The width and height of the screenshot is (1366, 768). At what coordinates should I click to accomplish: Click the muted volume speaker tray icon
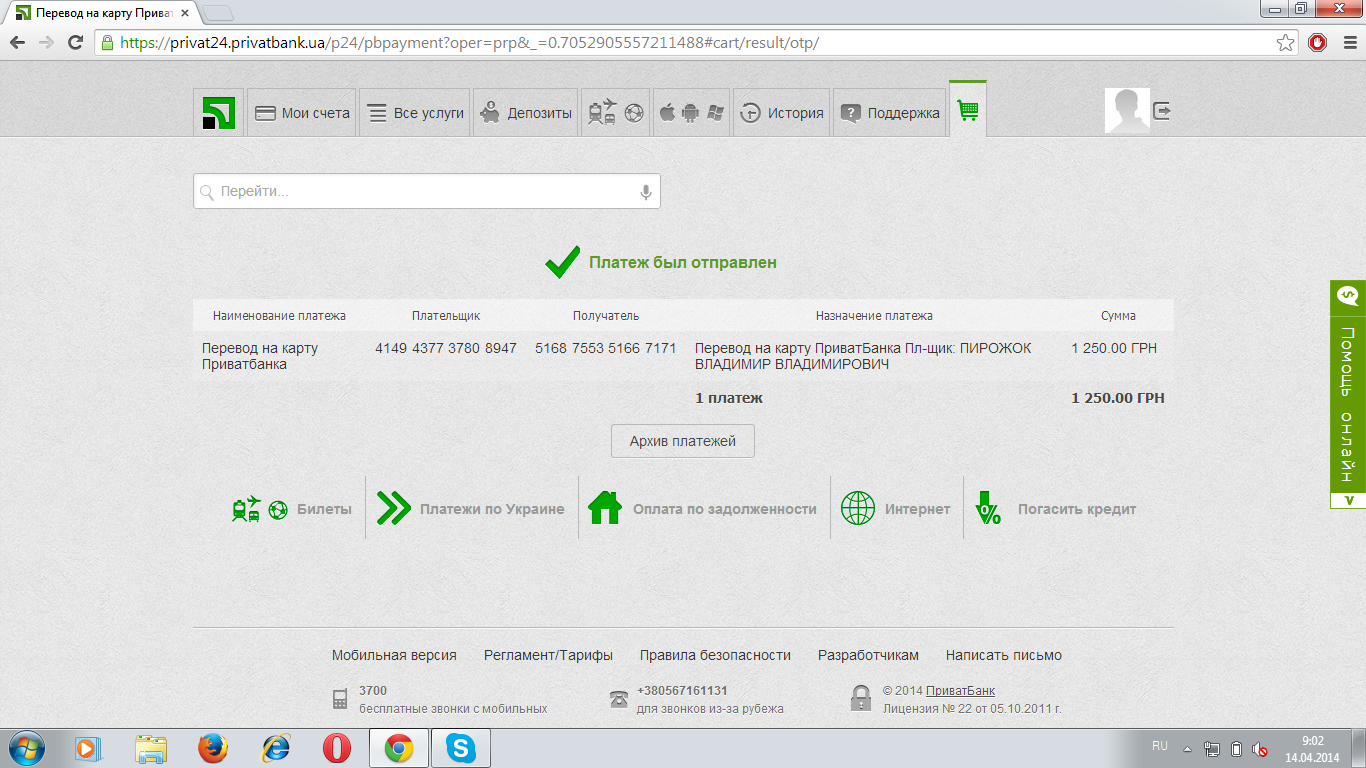coord(1260,749)
